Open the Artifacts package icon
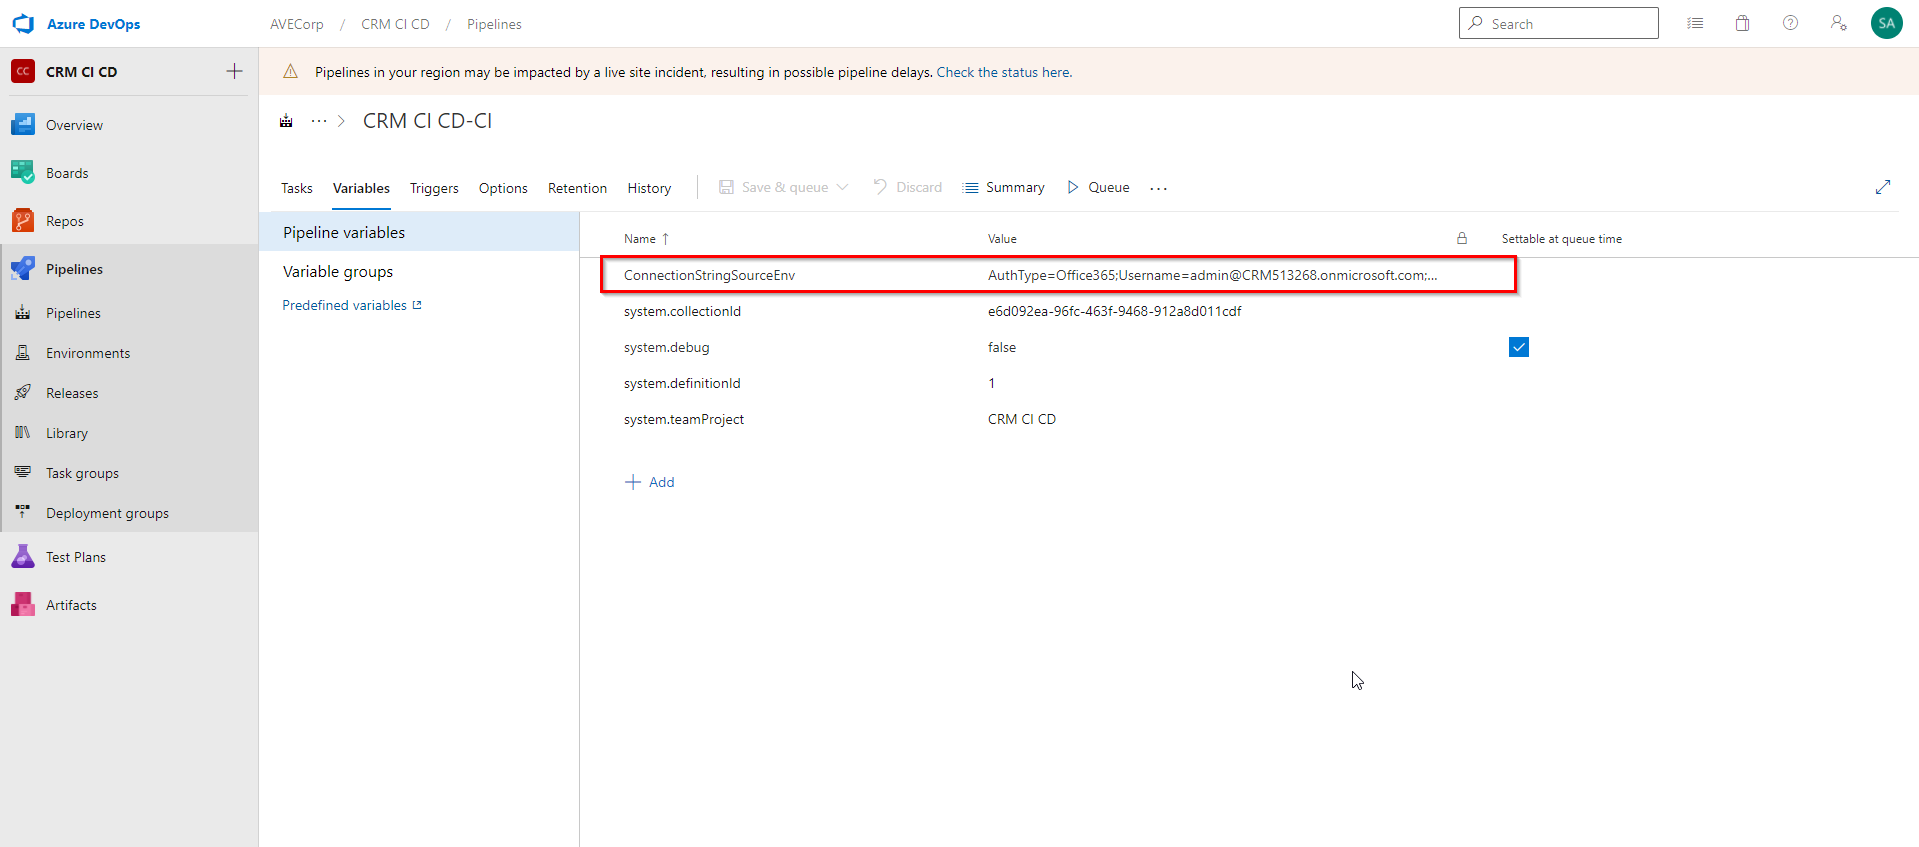This screenshot has width=1919, height=847. pos(23,605)
